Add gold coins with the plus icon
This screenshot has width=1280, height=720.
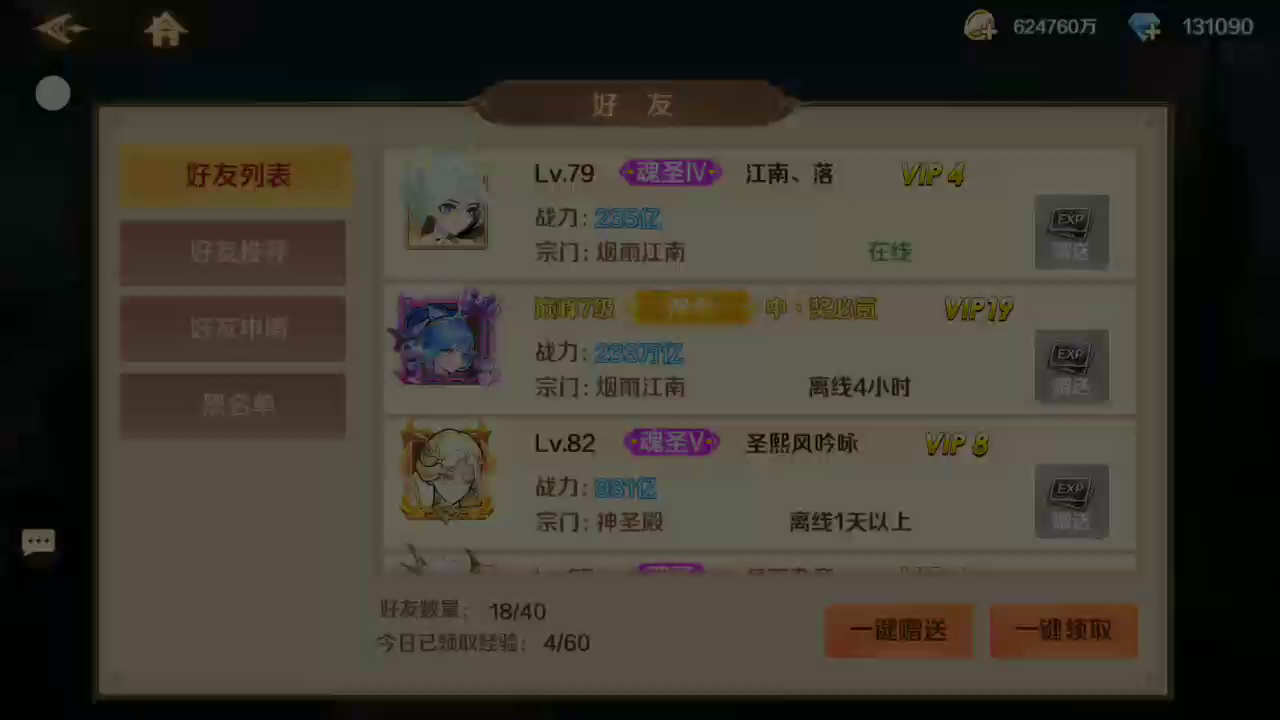(981, 26)
